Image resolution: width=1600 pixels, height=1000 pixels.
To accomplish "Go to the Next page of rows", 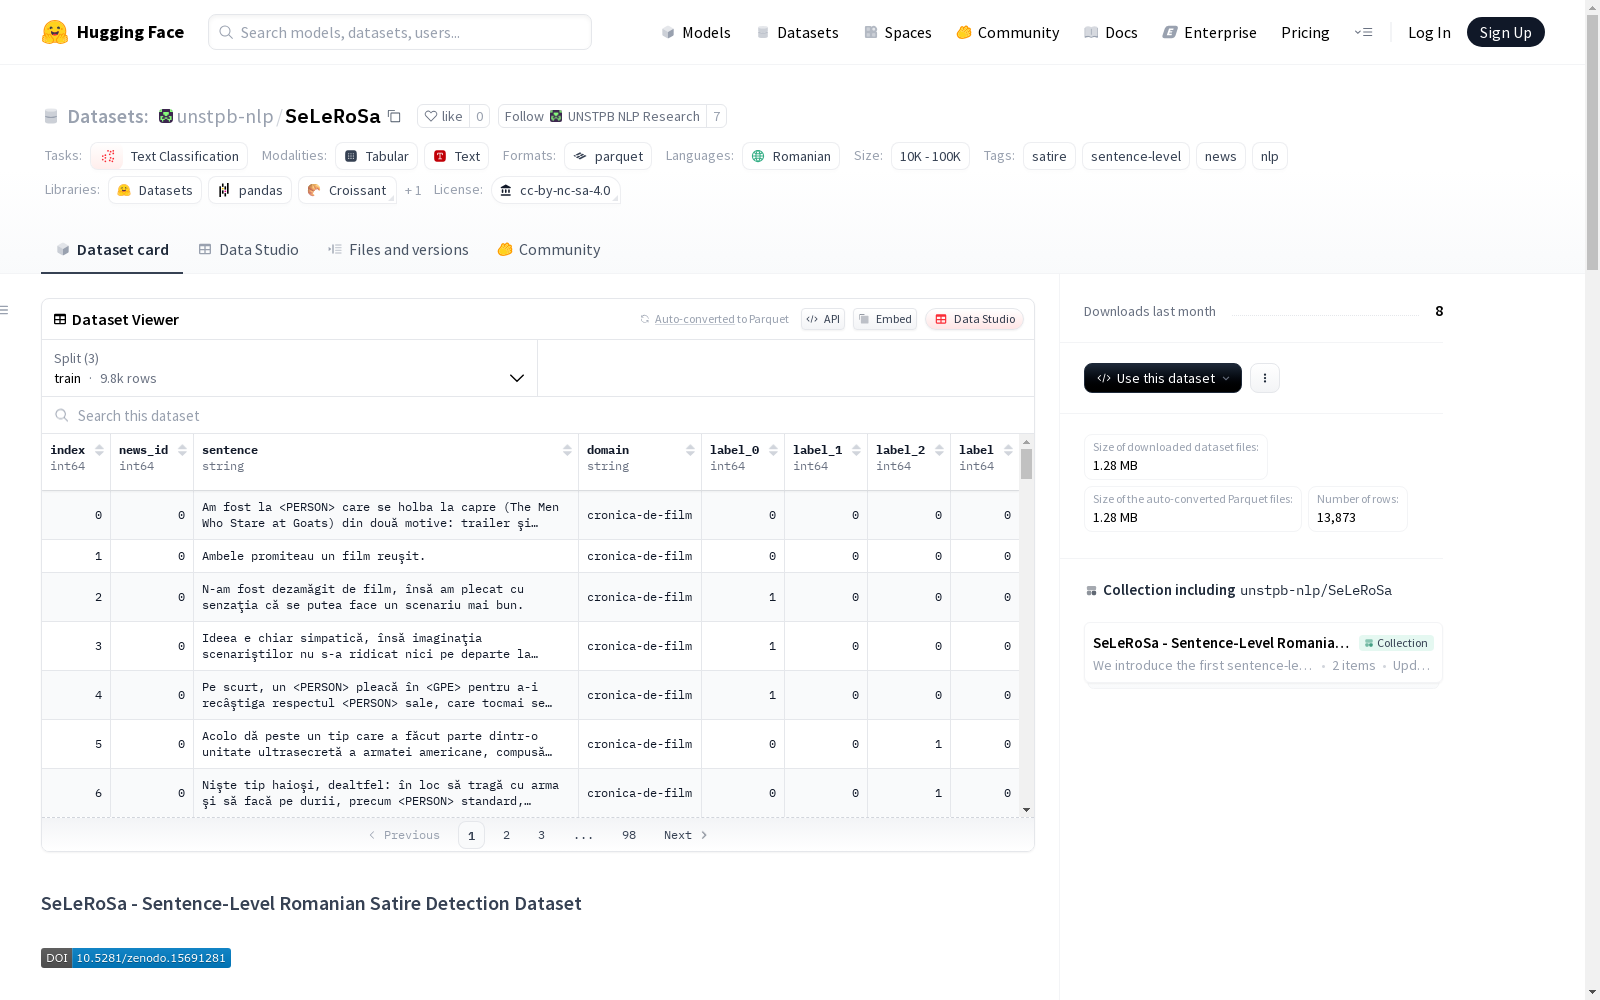I will pyautogui.click(x=686, y=835).
